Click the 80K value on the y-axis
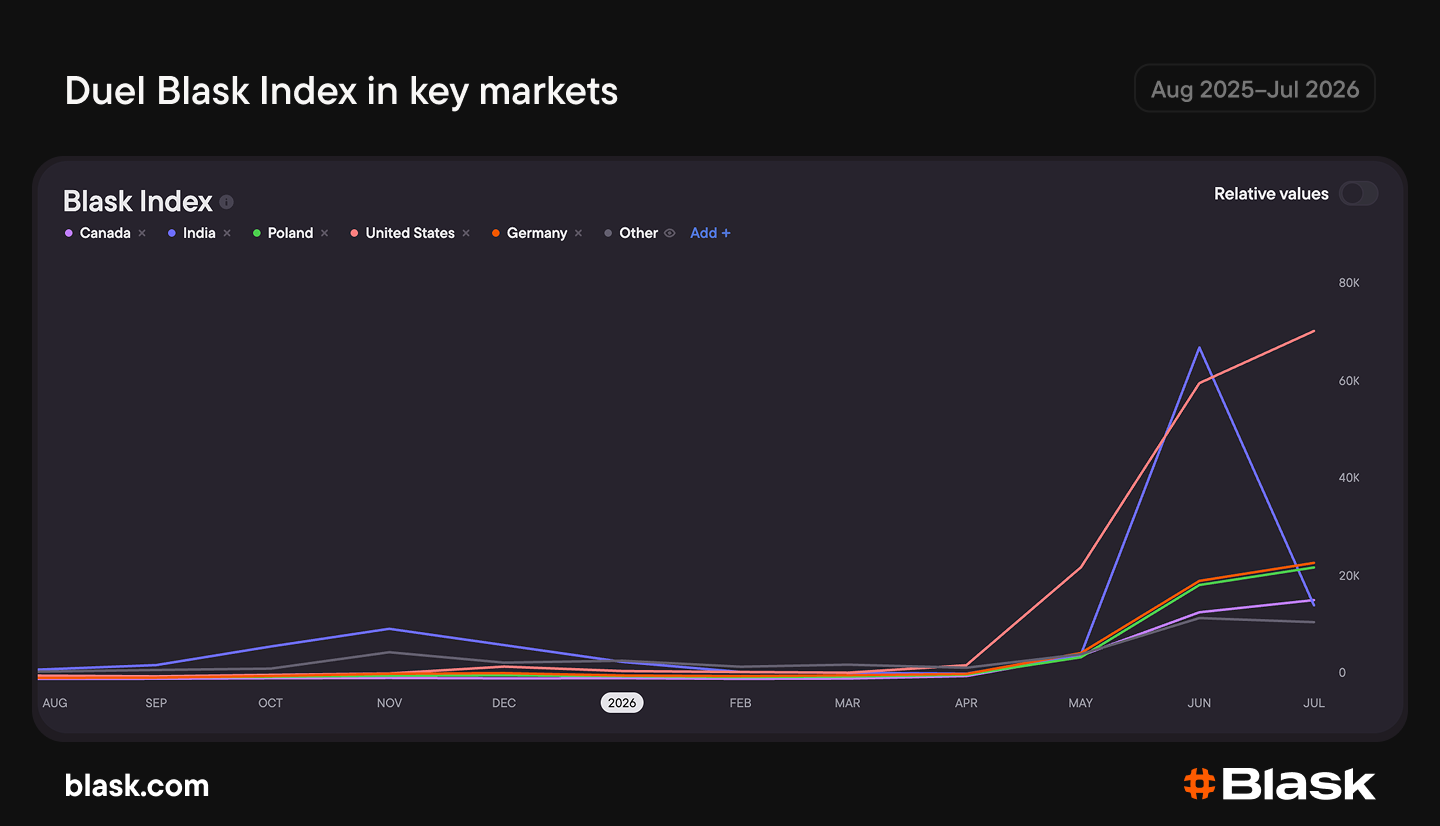The width and height of the screenshot is (1440, 826). tap(1349, 283)
